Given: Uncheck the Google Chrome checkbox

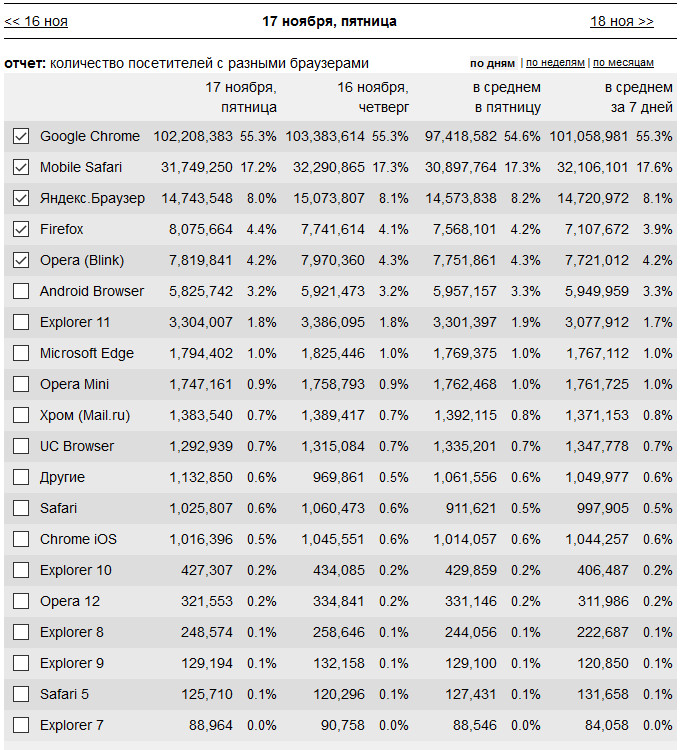Looking at the screenshot, I should pyautogui.click(x=21, y=136).
